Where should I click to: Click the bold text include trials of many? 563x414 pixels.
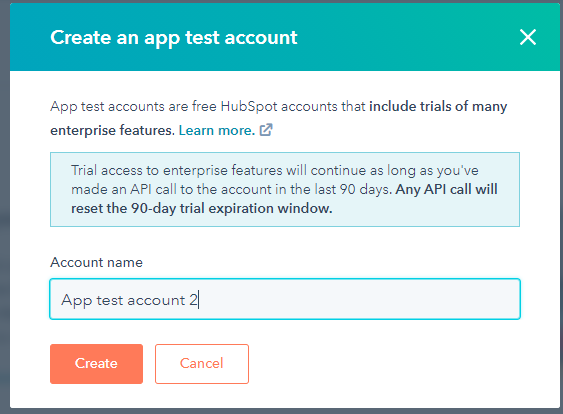point(438,106)
